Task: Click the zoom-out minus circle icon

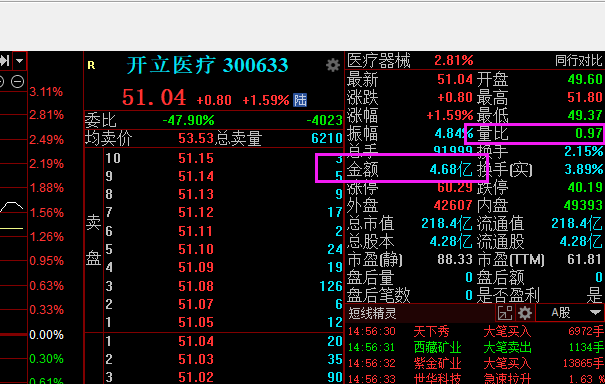Action: (17, 81)
